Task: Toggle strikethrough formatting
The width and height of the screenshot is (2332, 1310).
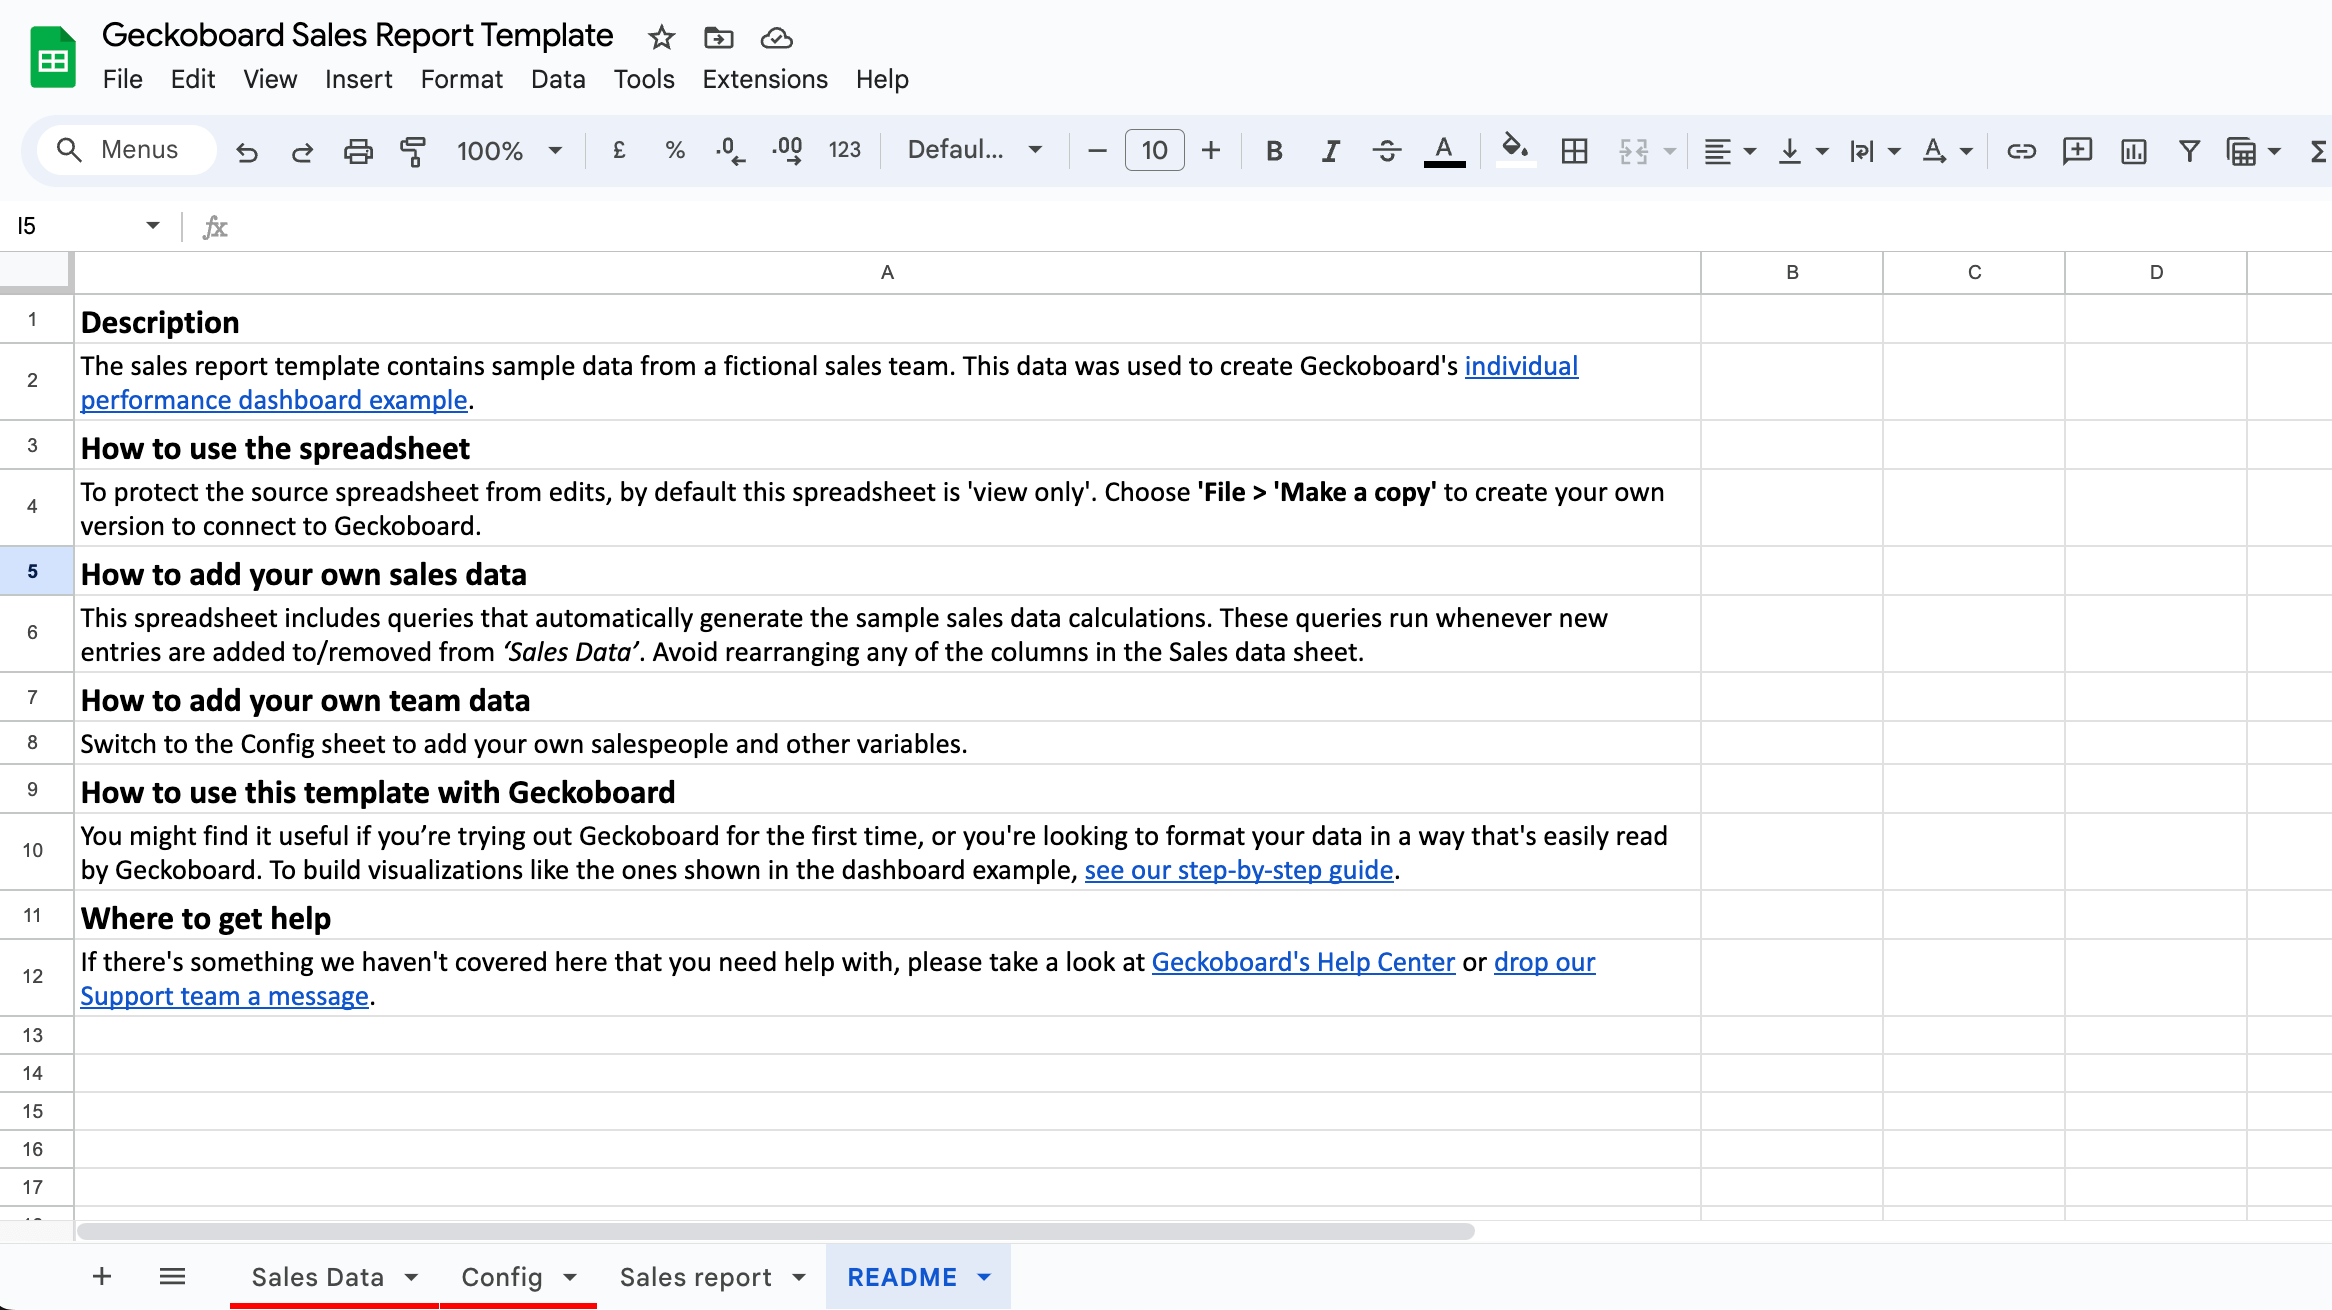Action: tap(1387, 150)
